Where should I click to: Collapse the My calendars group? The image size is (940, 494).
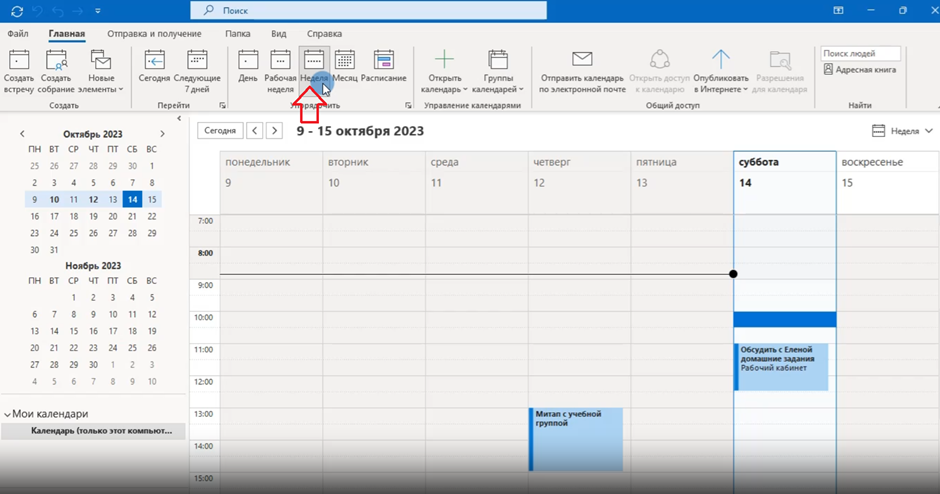[x=7, y=414]
